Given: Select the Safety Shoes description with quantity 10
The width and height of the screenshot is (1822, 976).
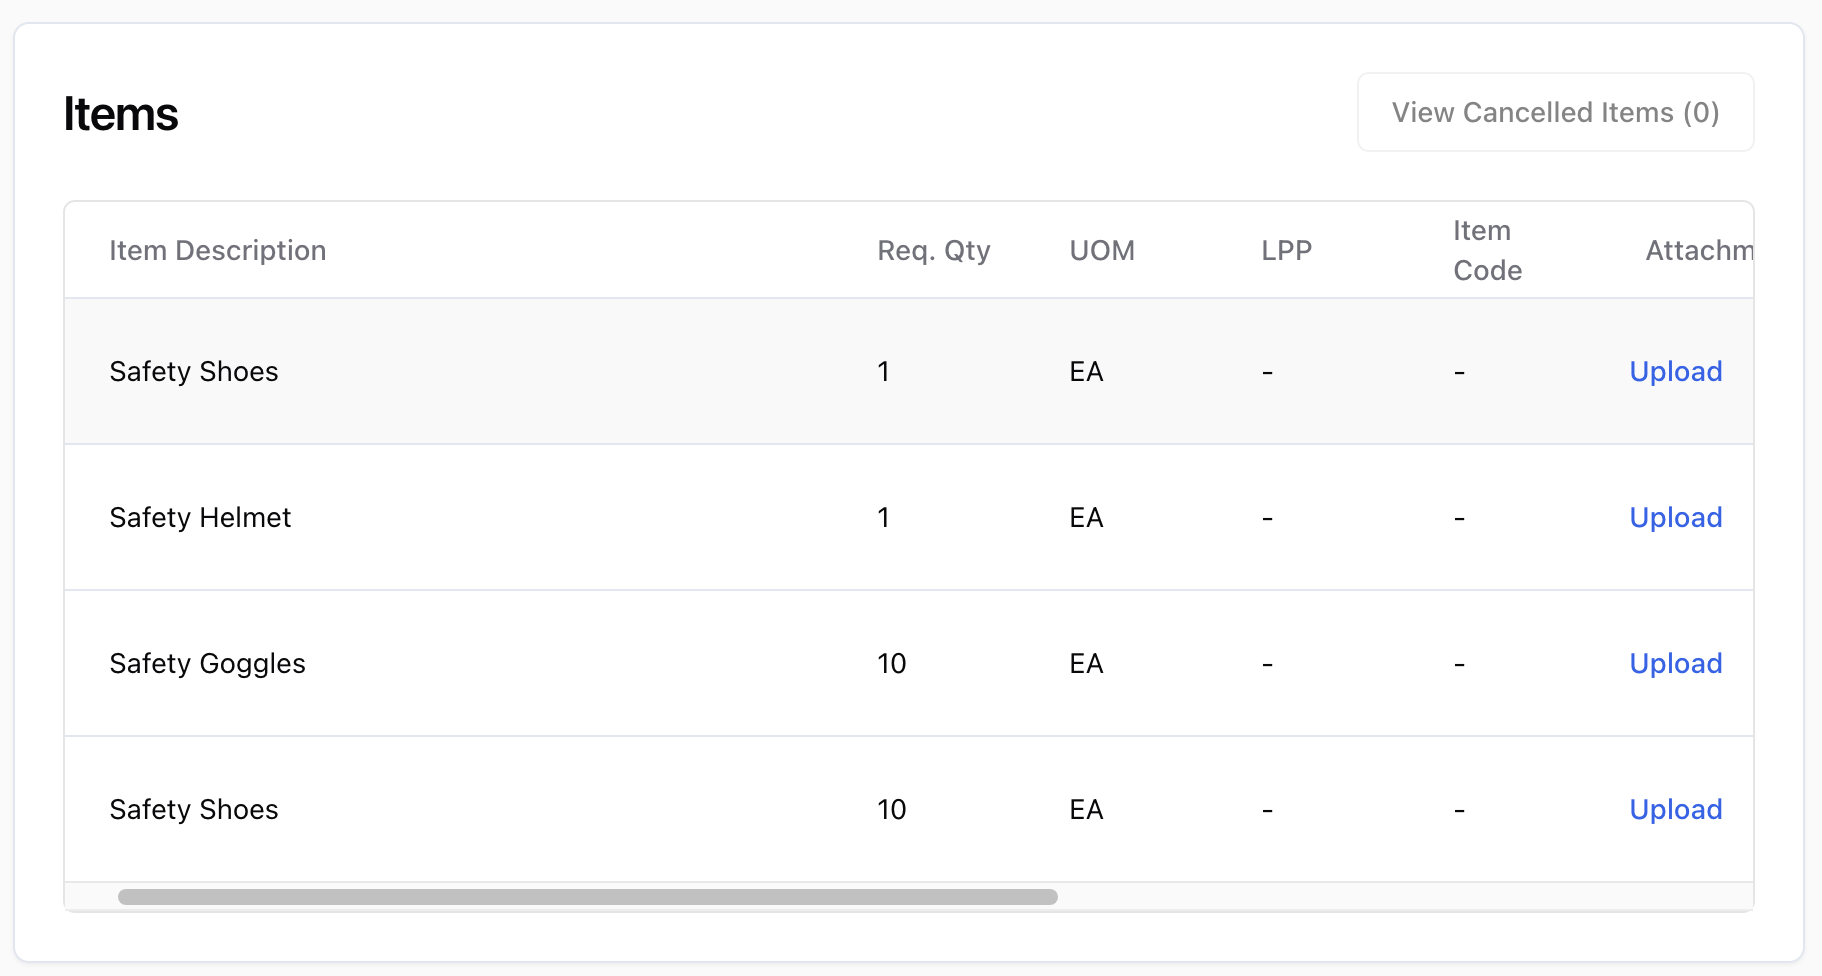Looking at the screenshot, I should 194,810.
